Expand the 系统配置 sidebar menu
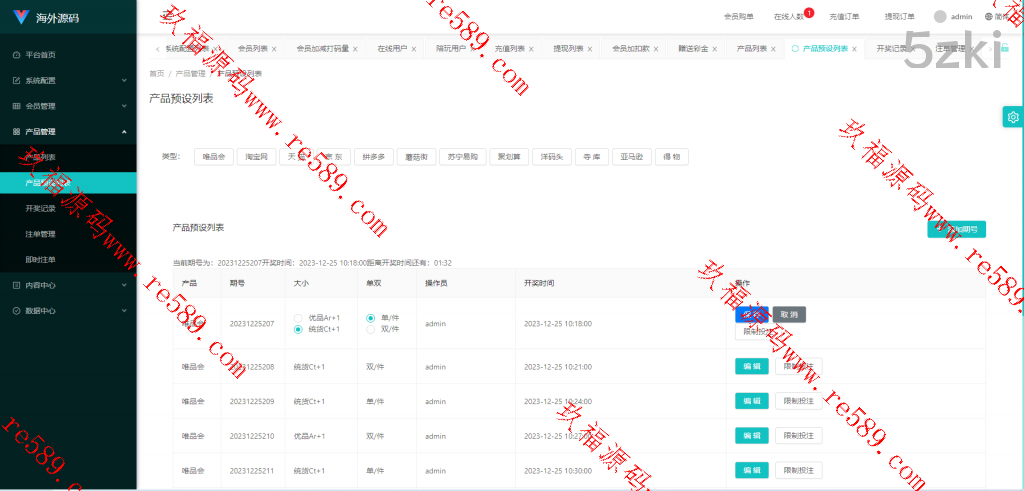 [x=68, y=80]
